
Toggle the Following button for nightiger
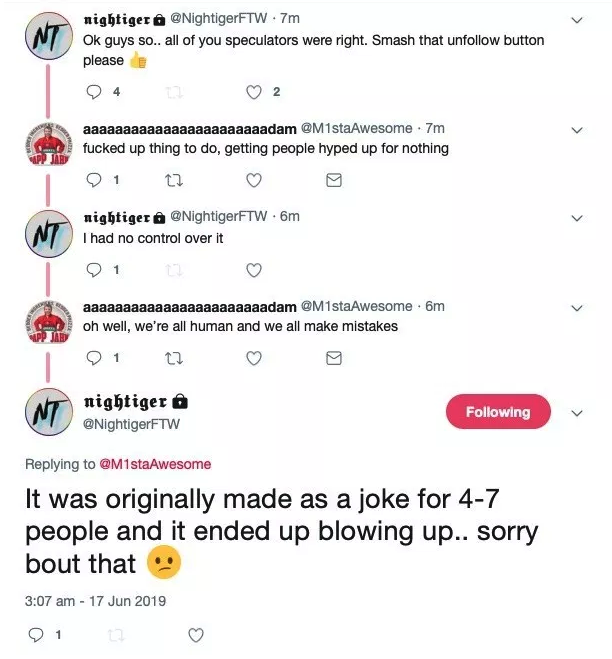tap(498, 411)
